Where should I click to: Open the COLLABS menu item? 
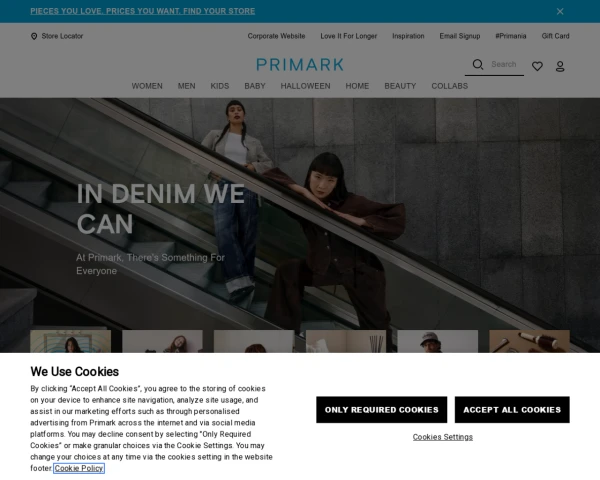pos(450,86)
